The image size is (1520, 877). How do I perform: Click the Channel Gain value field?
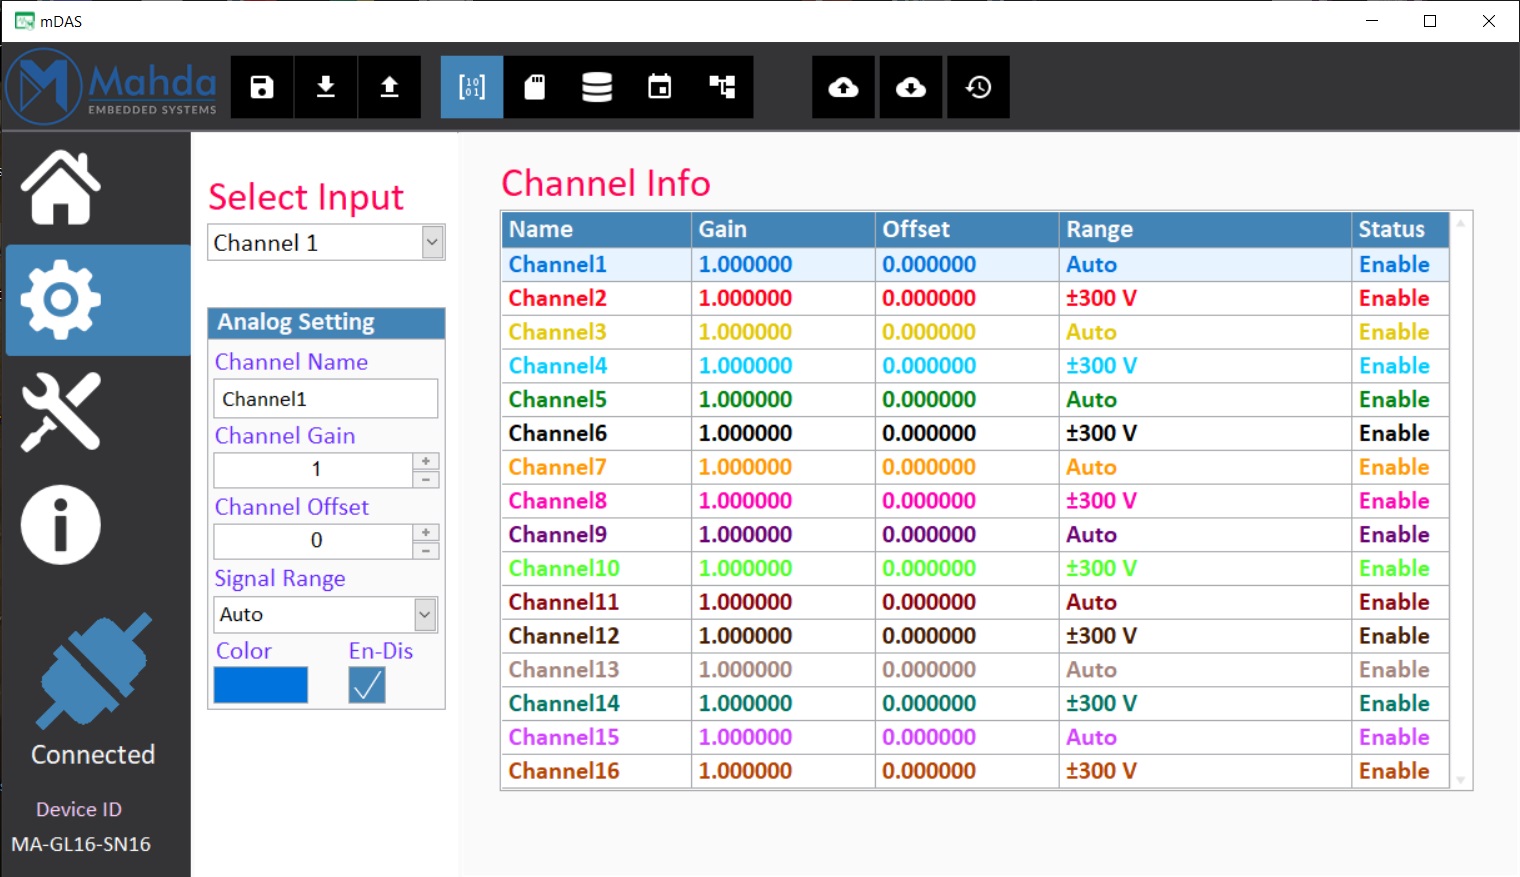click(x=314, y=470)
